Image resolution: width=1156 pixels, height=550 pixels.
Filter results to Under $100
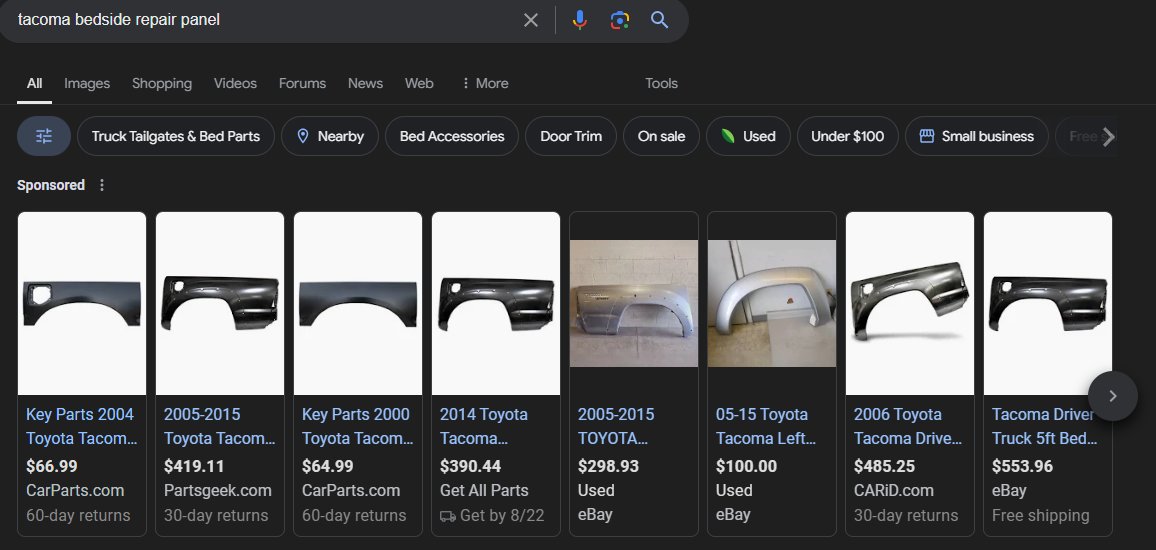[848, 136]
